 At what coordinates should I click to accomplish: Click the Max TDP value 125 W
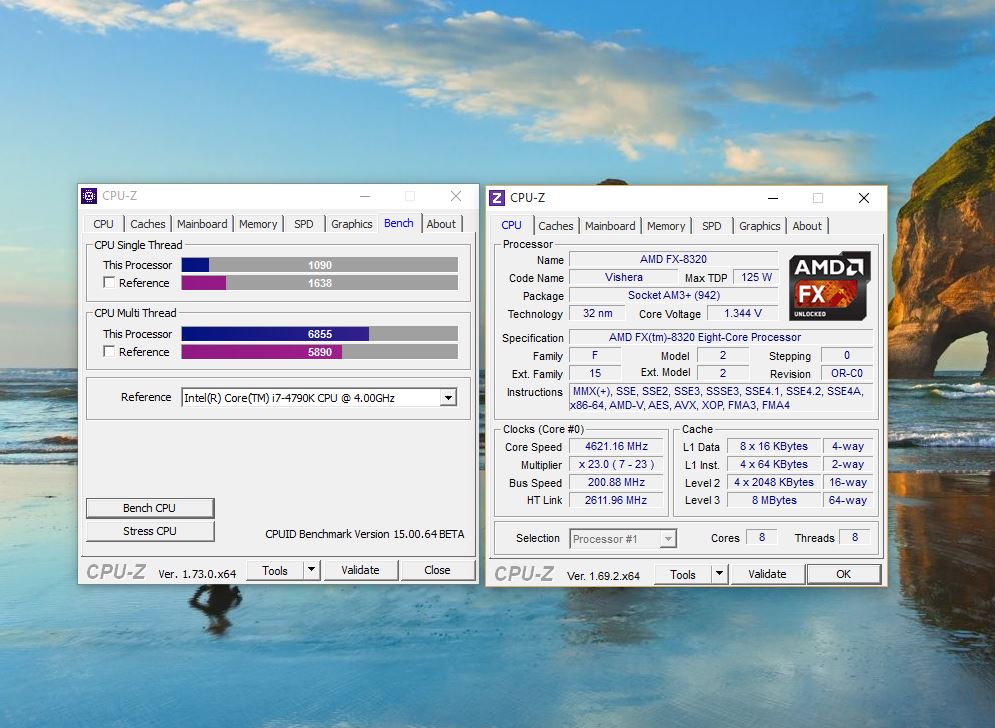(x=756, y=277)
